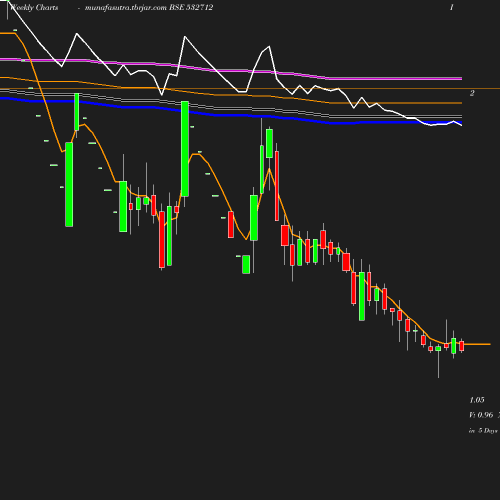Click the "Weekly Charts" title text
The width and height of the screenshot is (500, 500).
(x=34, y=7)
